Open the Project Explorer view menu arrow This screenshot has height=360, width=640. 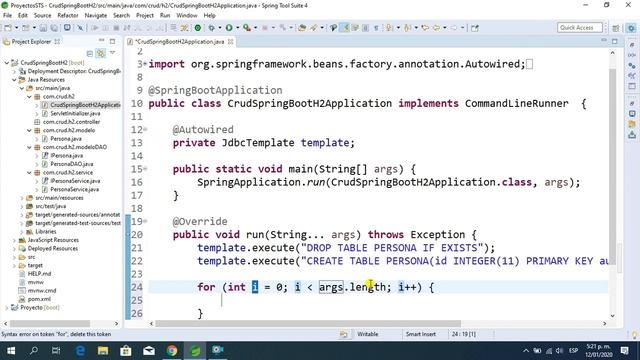coord(113,53)
